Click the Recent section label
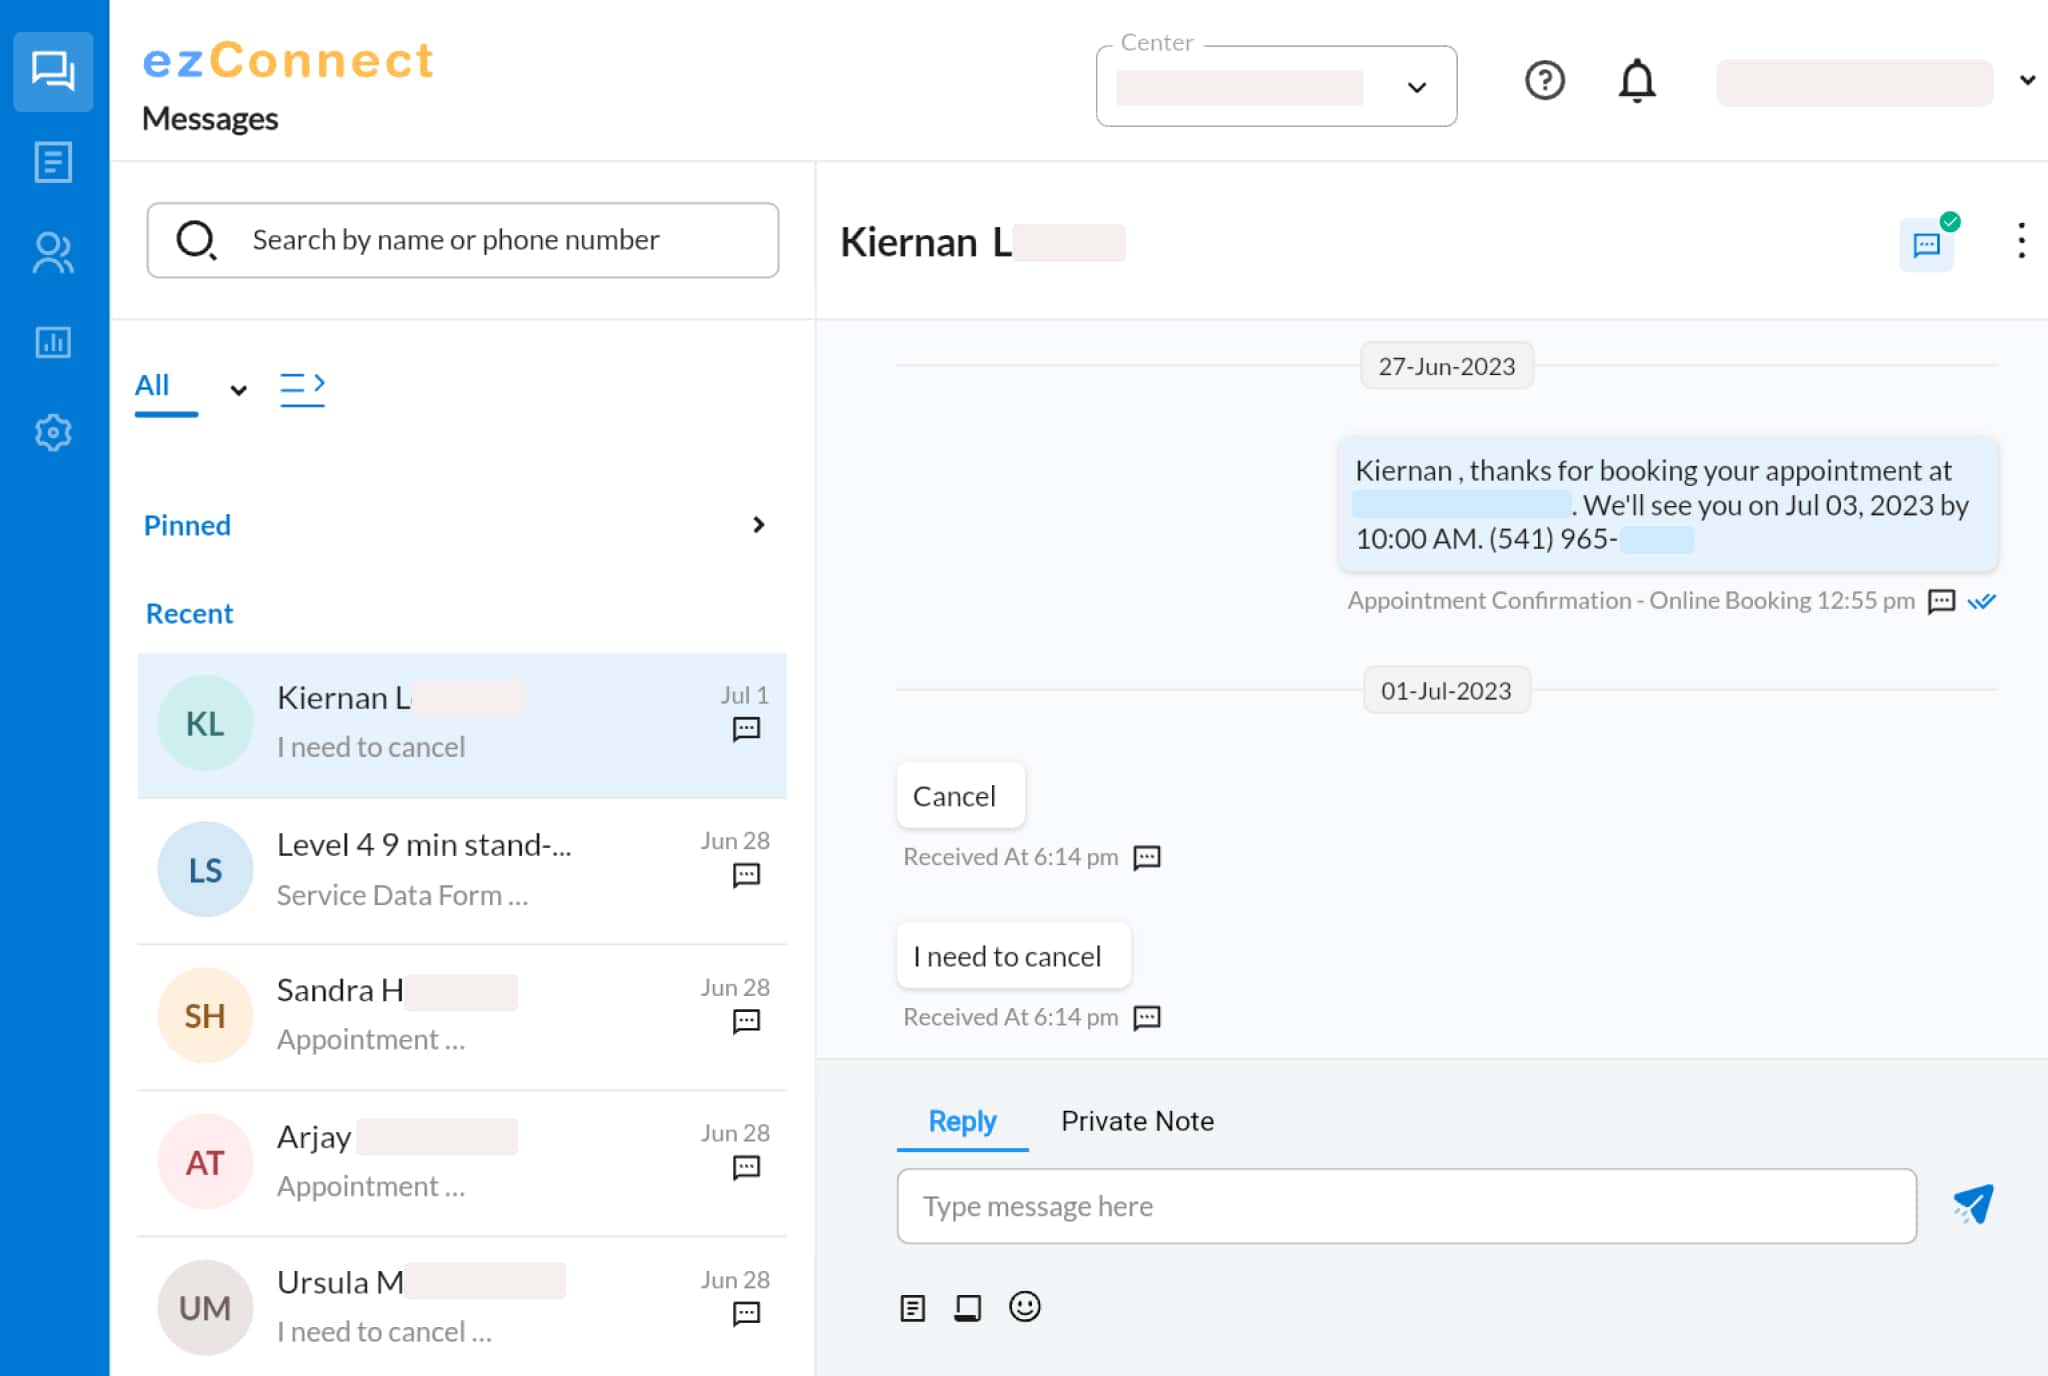This screenshot has height=1376, width=2048. (189, 613)
